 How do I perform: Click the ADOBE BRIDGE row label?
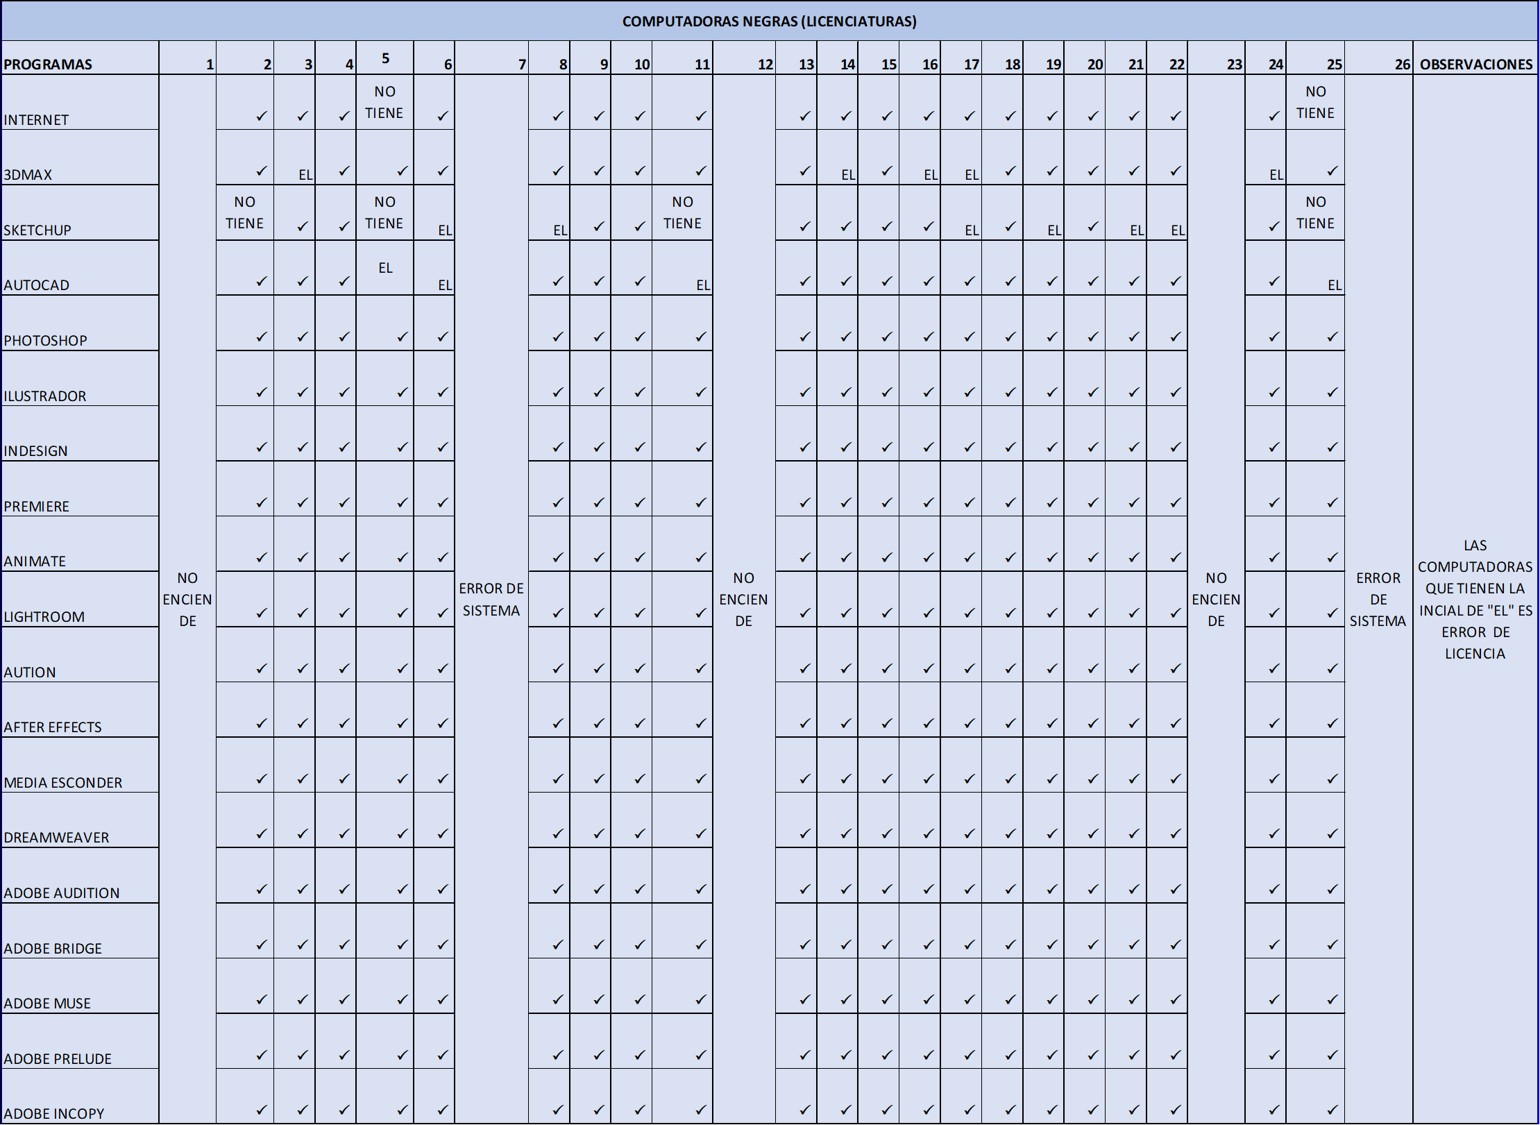[x=80, y=931]
